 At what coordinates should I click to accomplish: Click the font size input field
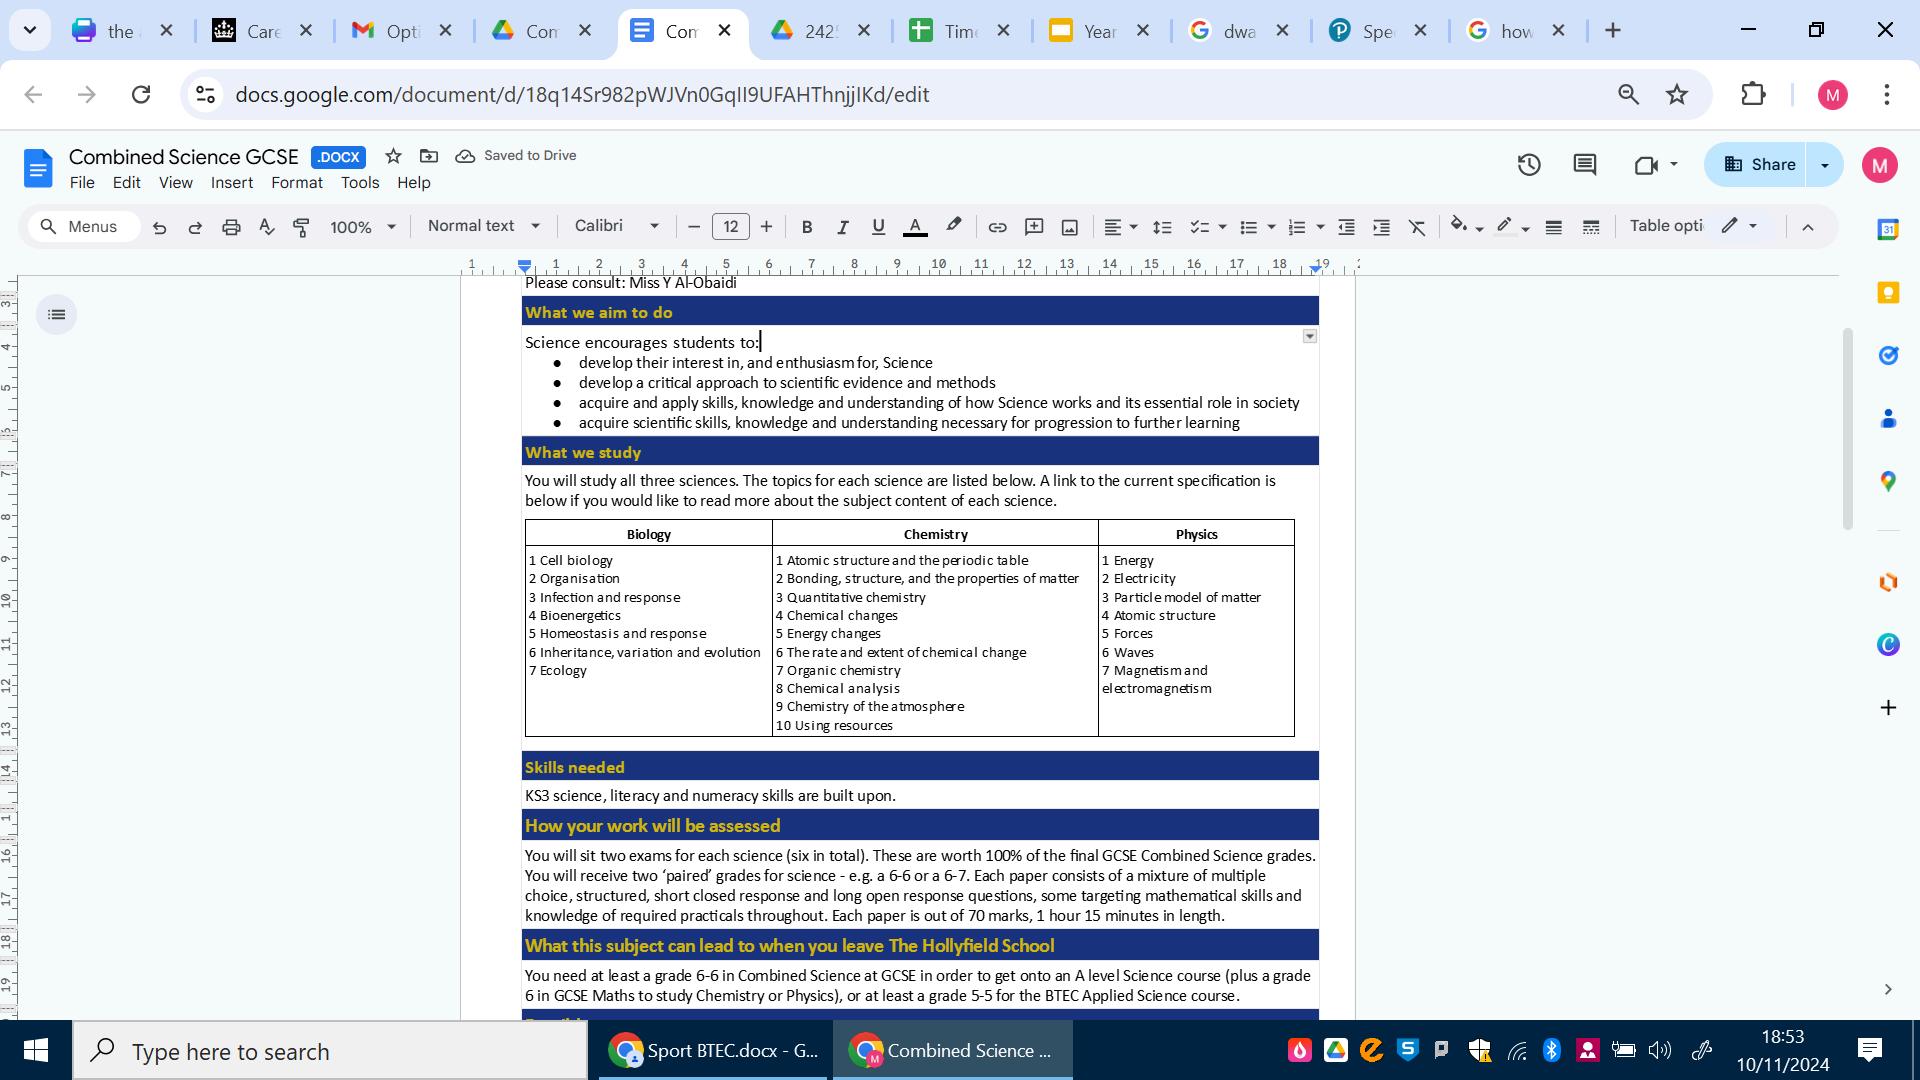tap(730, 227)
